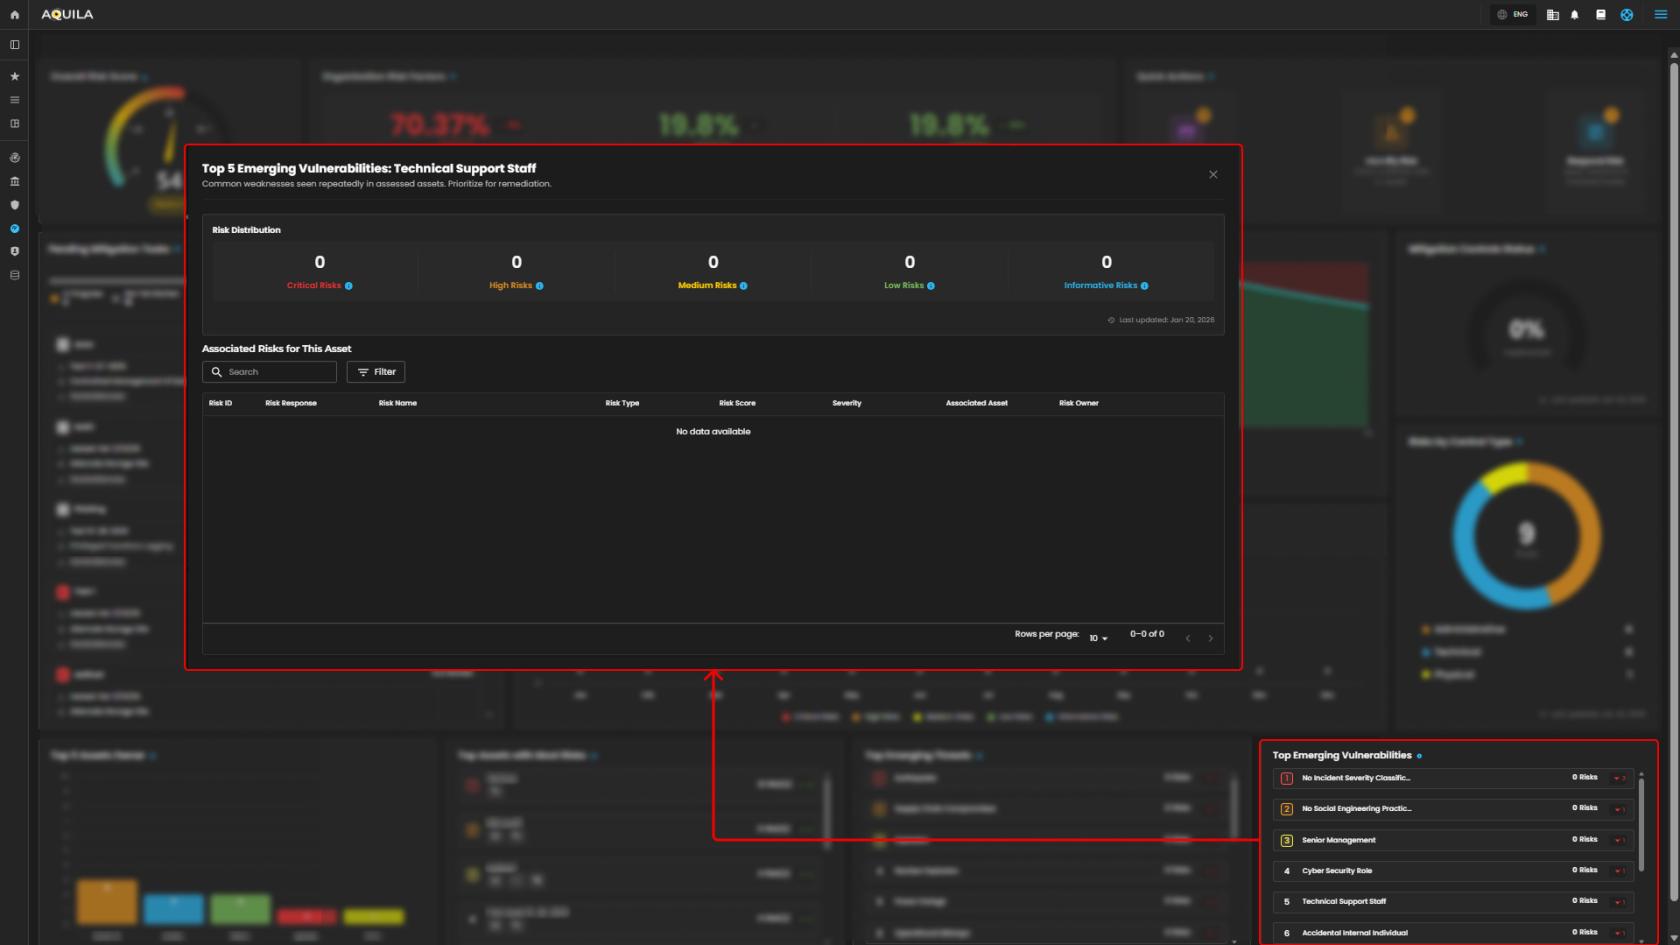Open the hamburger menu in top right
This screenshot has width=1680, height=945.
coord(1660,15)
